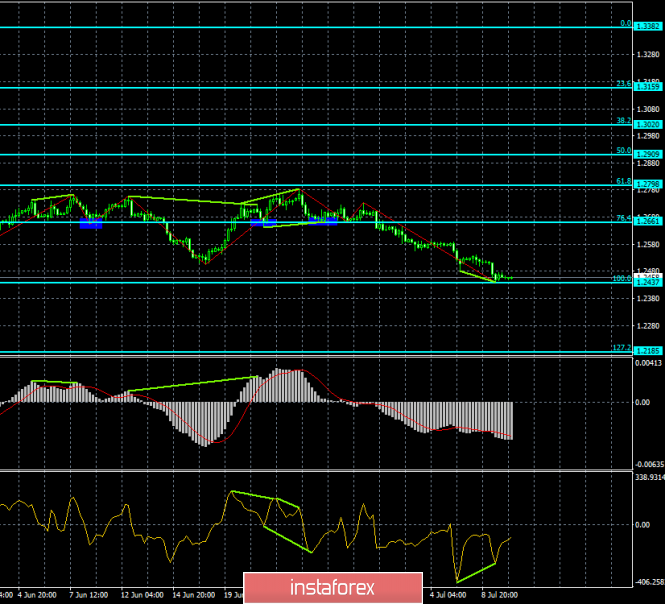The image size is (665, 604).
Task: Click the 1.3382 Fibonacci price tag
Action: click(649, 27)
